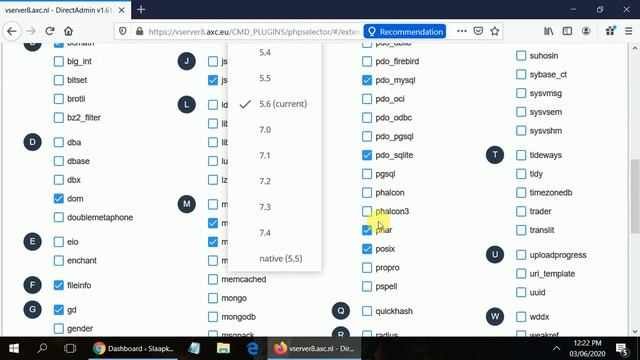Screen dimensions: 640x360
Task: Bookmark this page with the star icon
Action: [495, 31]
